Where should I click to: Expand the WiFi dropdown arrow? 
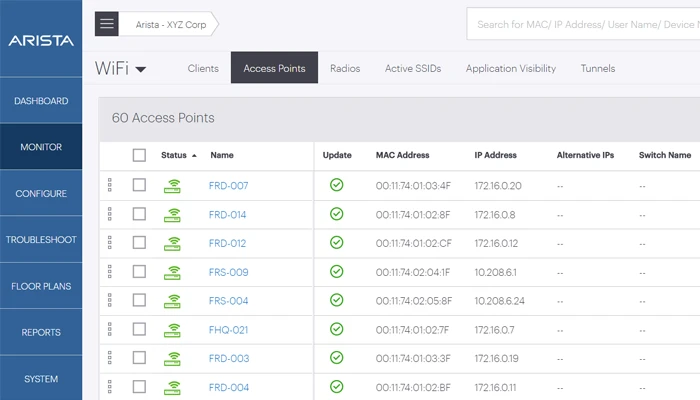tap(141, 70)
